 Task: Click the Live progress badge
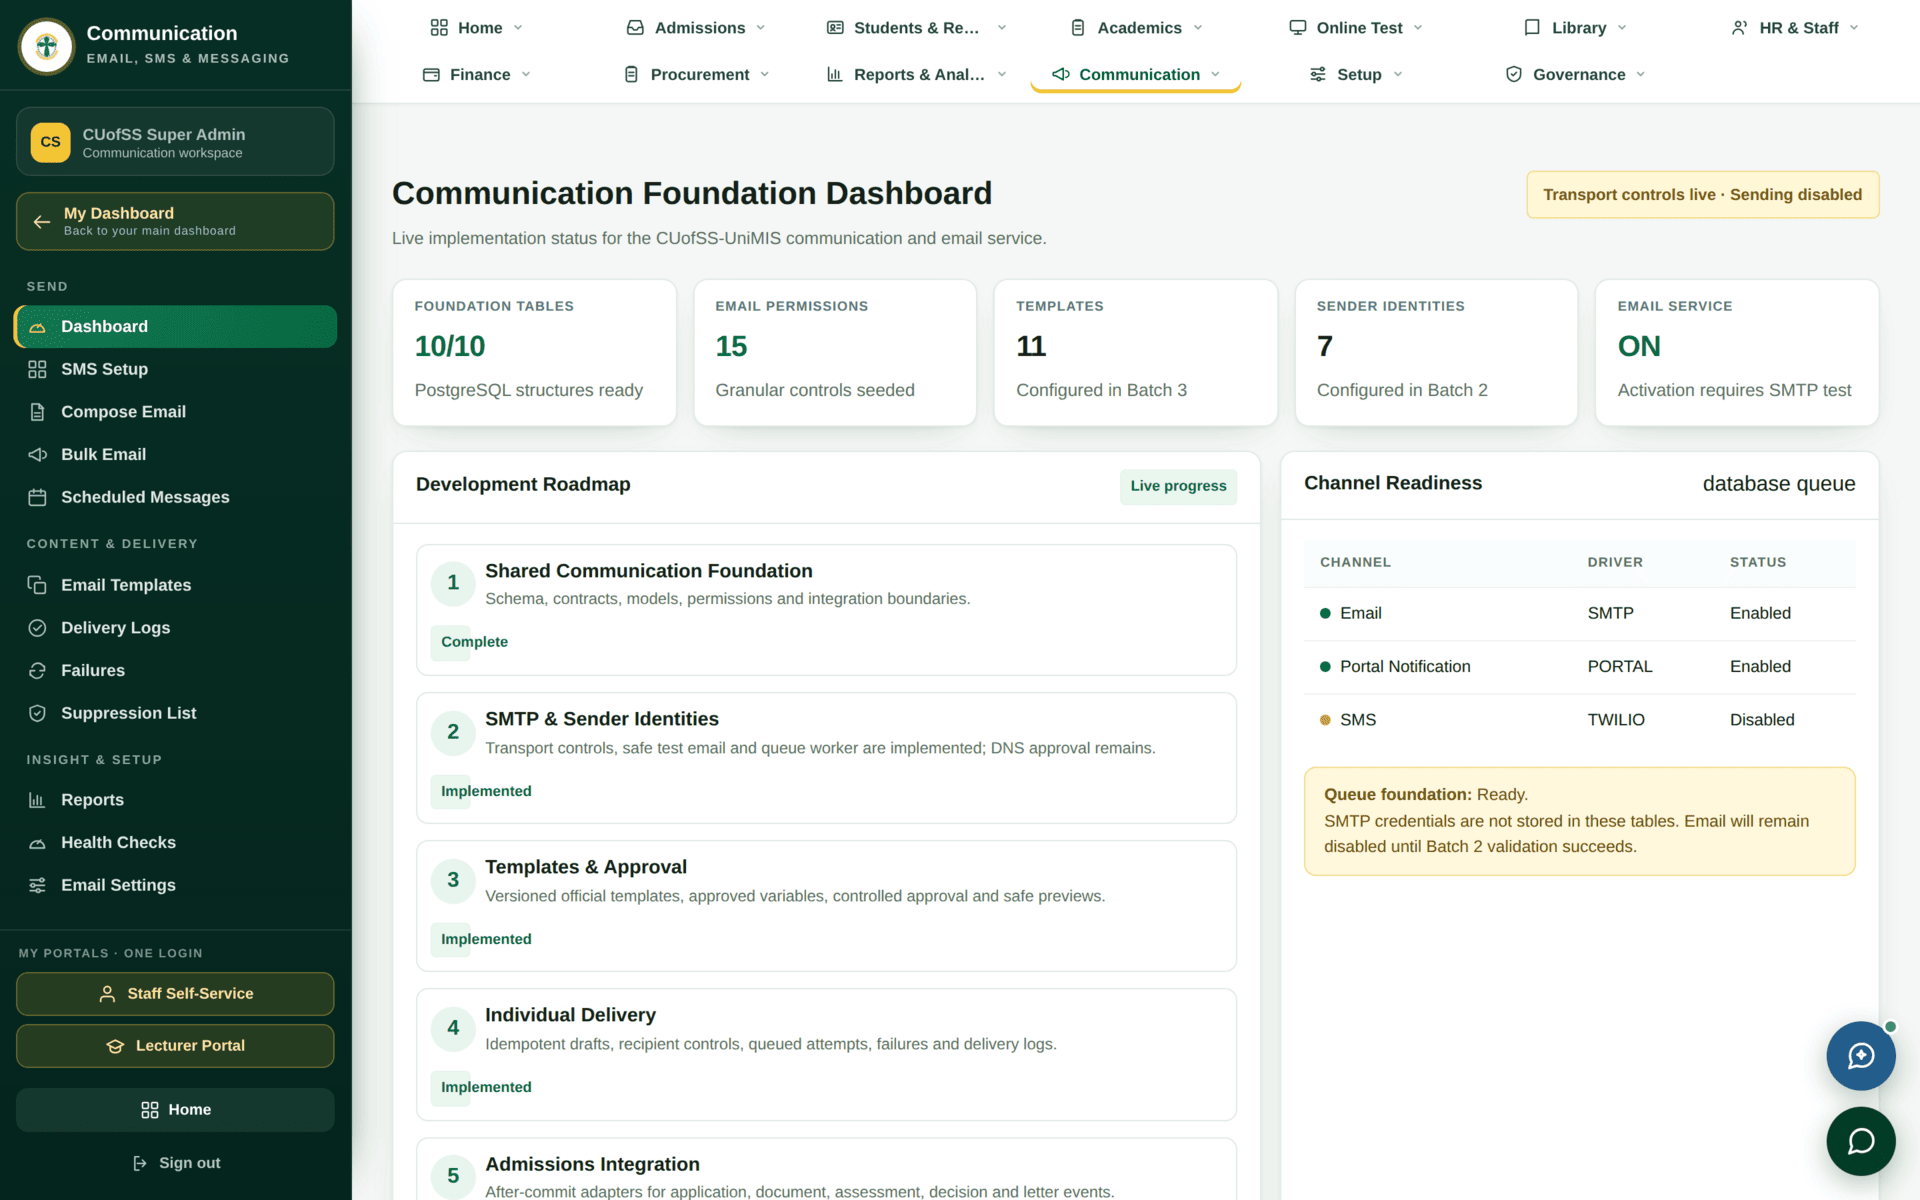click(x=1178, y=487)
